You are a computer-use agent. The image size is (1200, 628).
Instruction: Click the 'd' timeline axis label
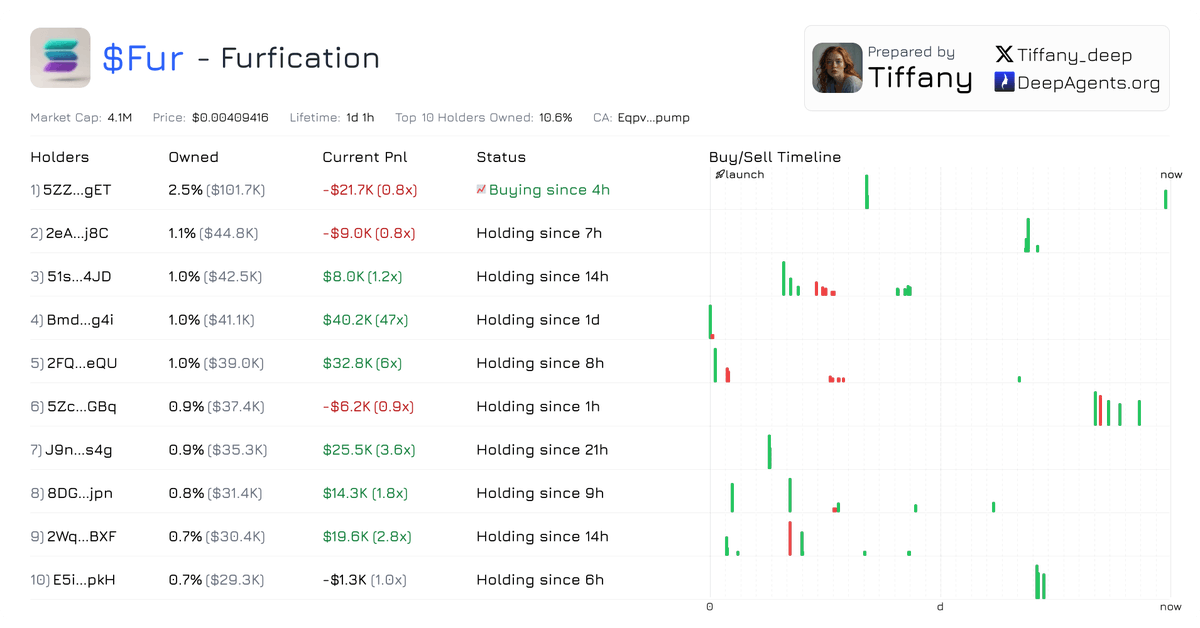tap(940, 607)
